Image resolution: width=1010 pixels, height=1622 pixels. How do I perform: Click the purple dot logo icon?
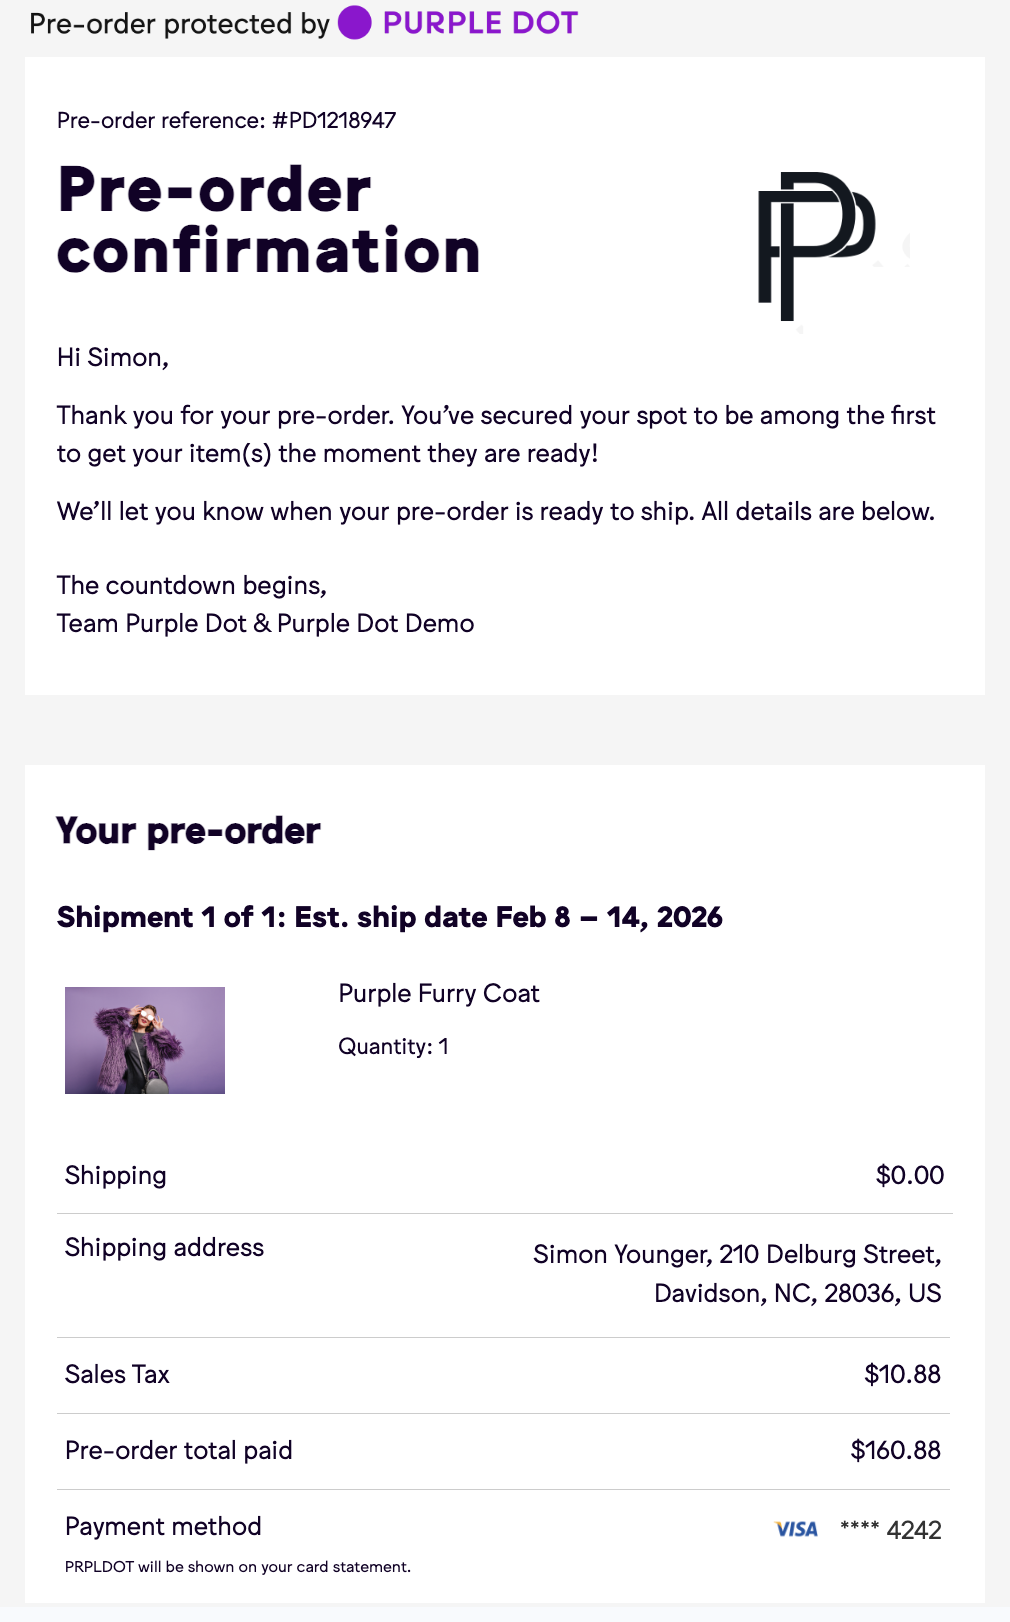coord(354,23)
